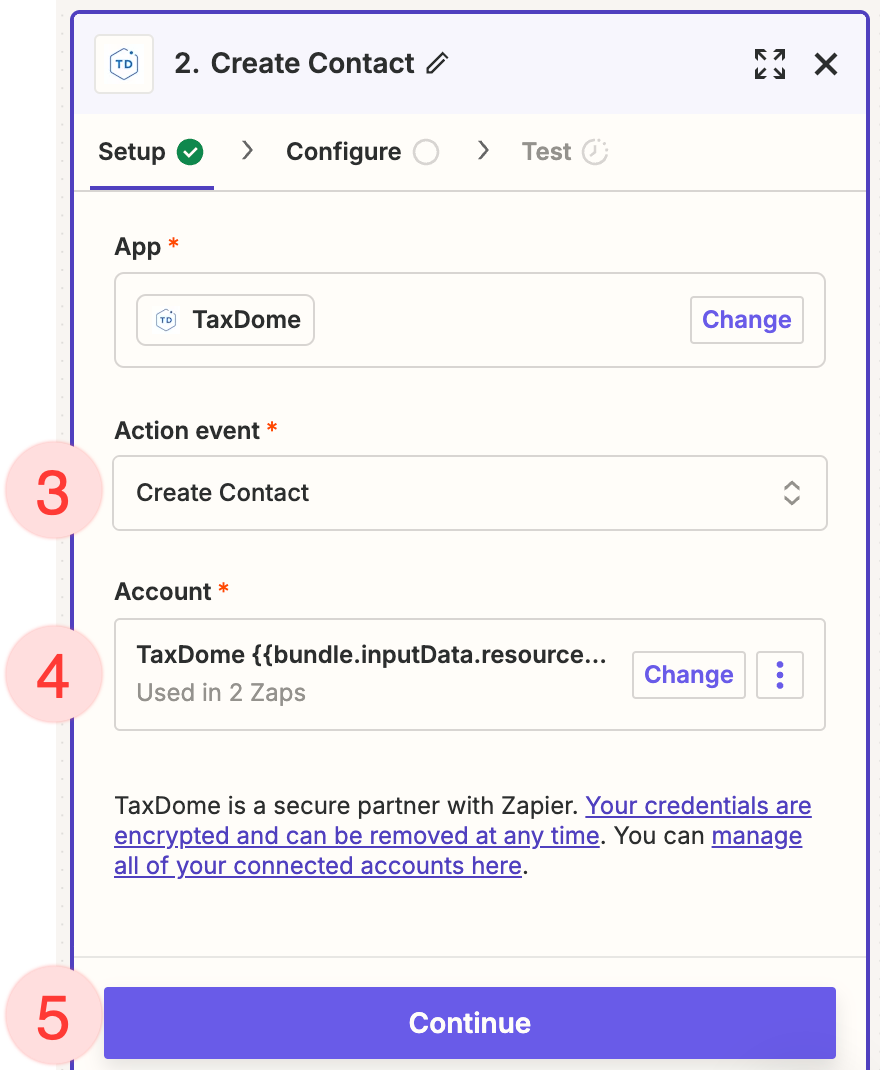Click the pencil icon to rename the step
880x1070 pixels.
(437, 64)
